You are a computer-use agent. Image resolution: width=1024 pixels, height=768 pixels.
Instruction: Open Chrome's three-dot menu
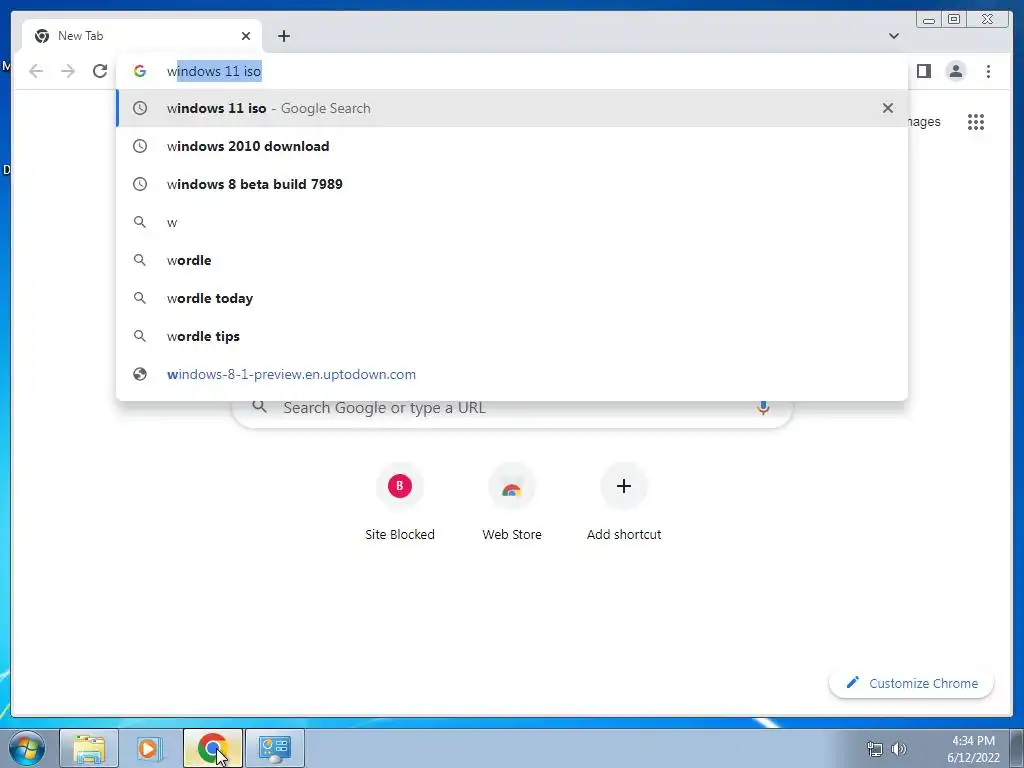988,71
